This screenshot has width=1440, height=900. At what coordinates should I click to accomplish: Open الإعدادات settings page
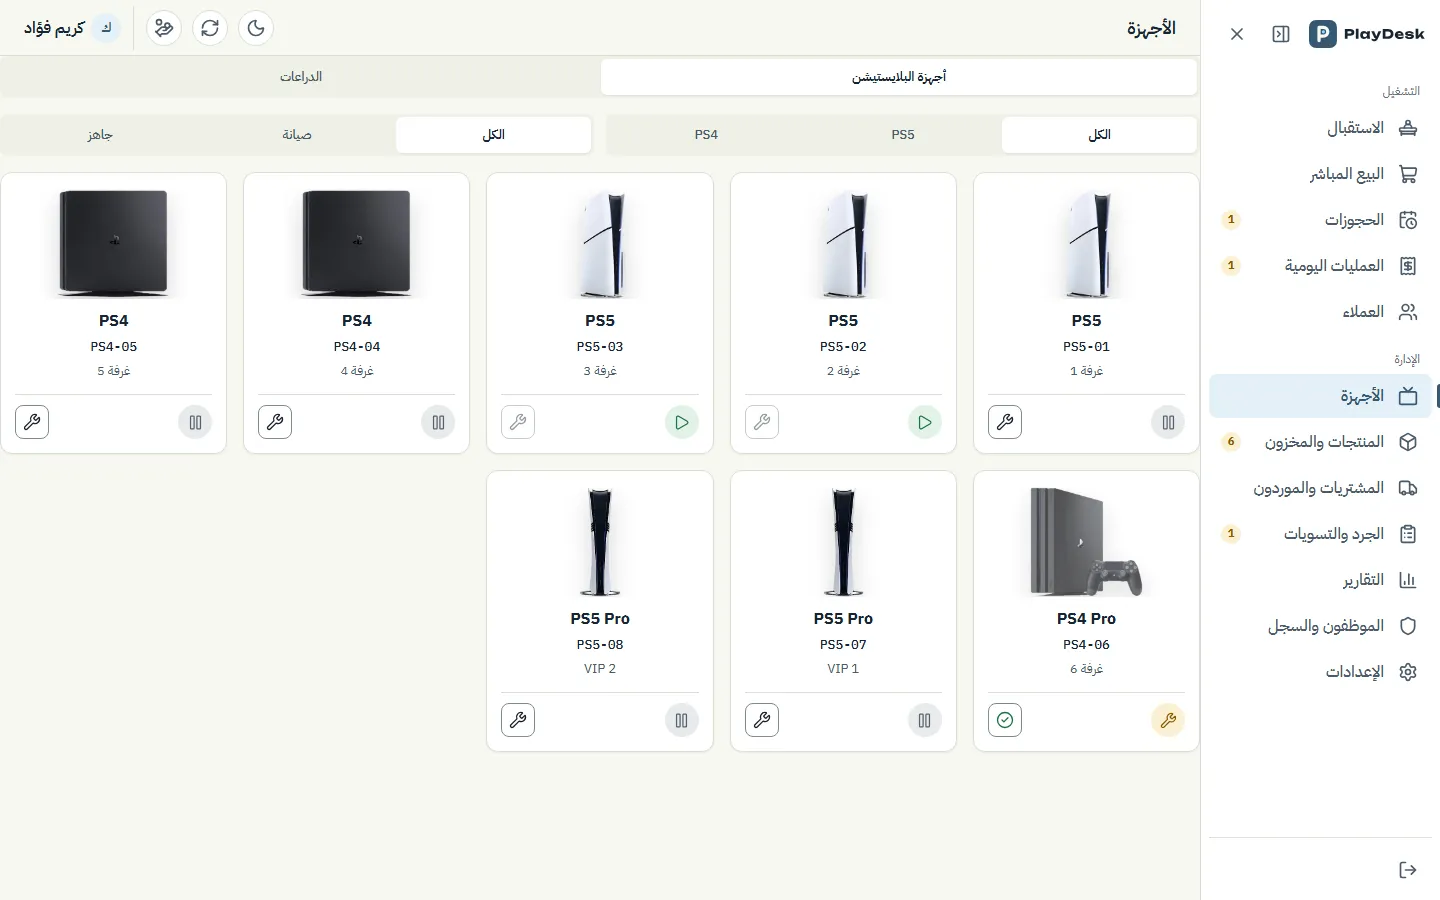click(1320, 672)
